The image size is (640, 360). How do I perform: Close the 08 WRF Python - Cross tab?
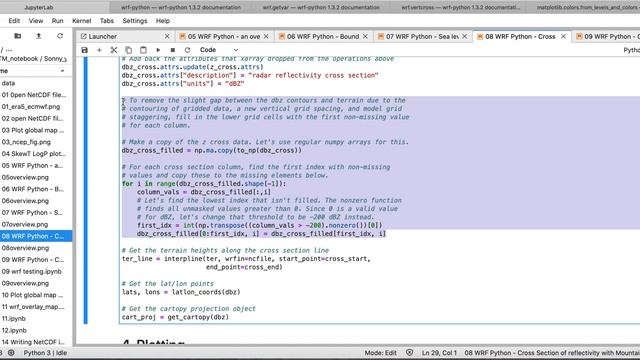coord(564,36)
